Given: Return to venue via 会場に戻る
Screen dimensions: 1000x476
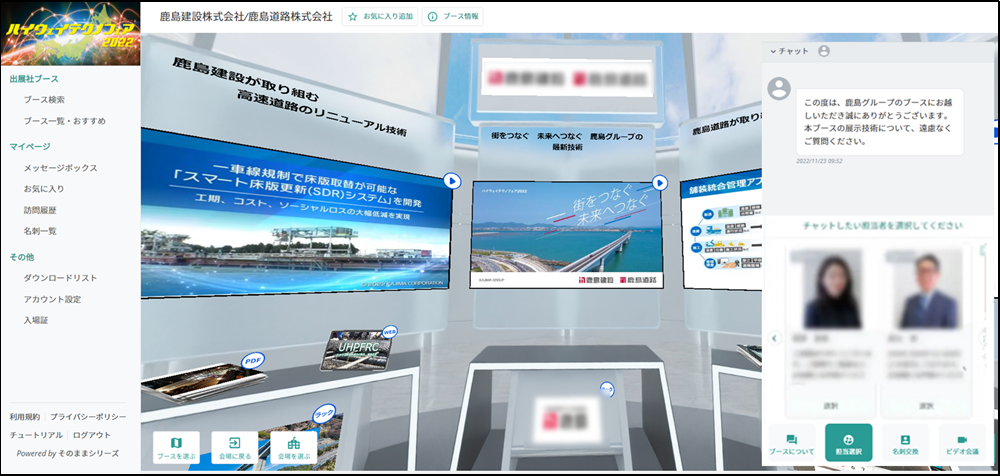Looking at the screenshot, I should tap(235, 448).
